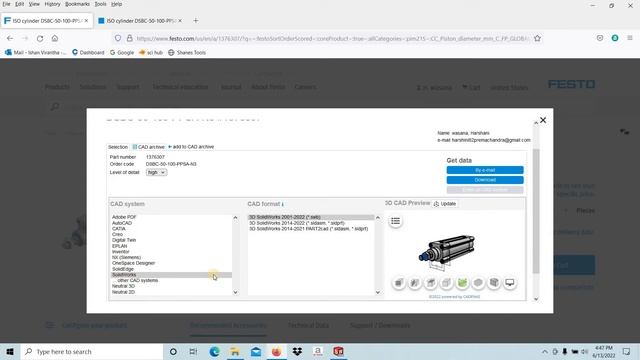
Task: Click the tracking protection shield icon
Action: click(x=118, y=38)
